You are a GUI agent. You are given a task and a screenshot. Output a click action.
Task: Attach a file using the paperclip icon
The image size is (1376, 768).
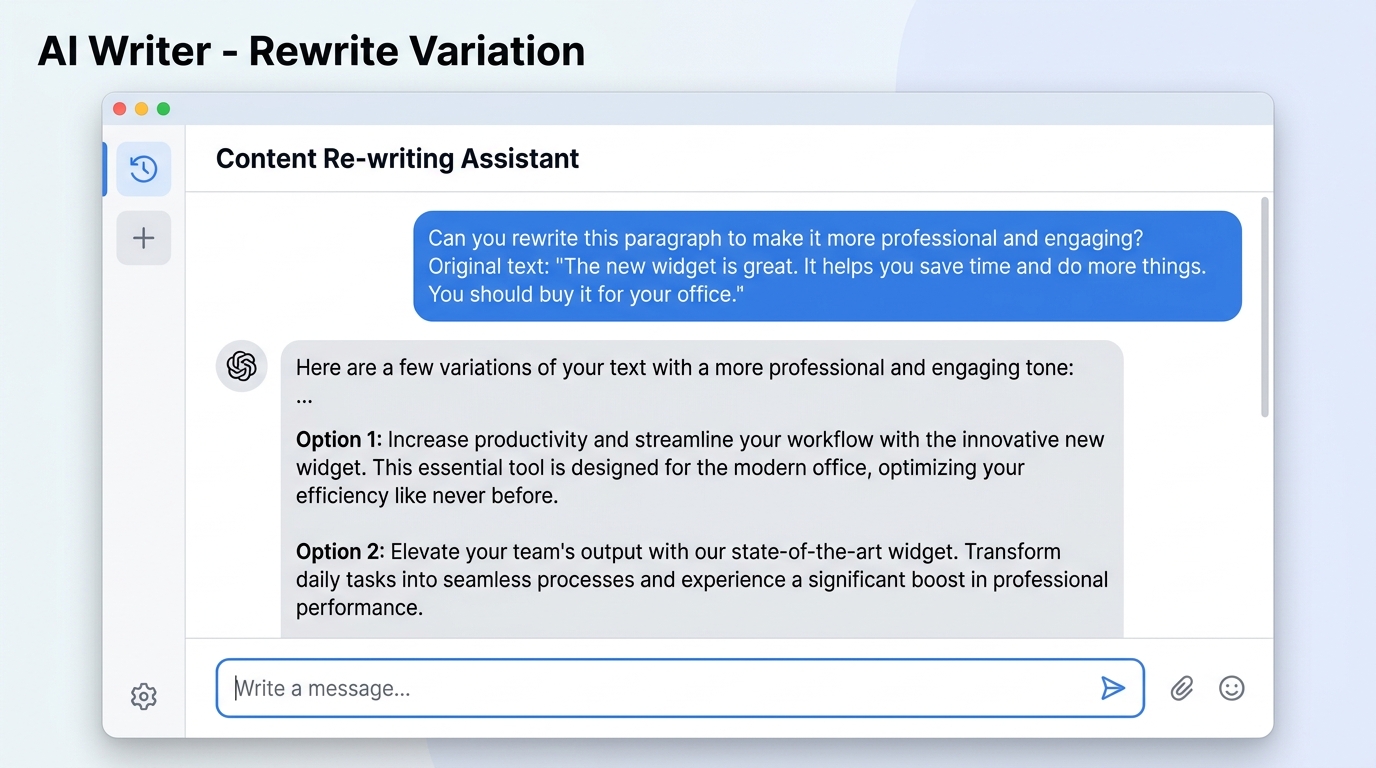1182,688
